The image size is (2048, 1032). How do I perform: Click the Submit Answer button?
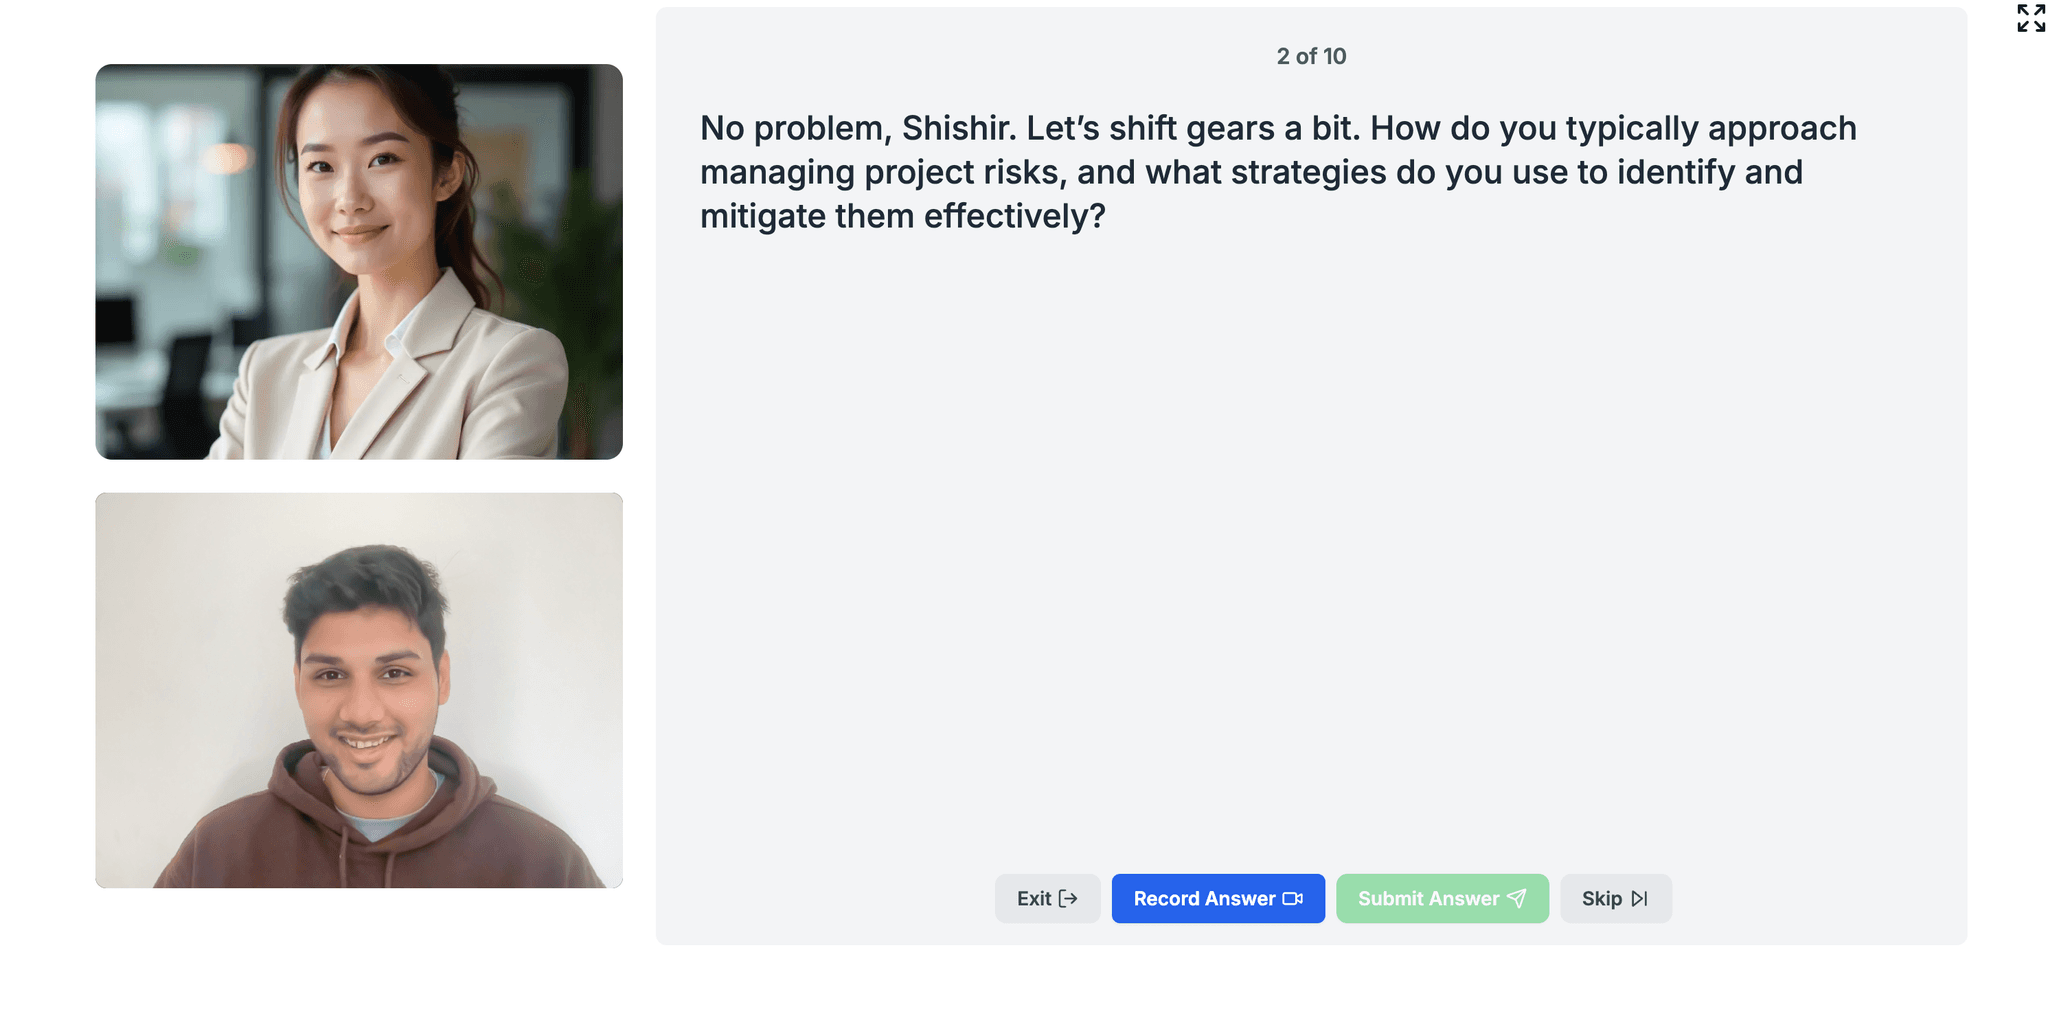(1442, 898)
